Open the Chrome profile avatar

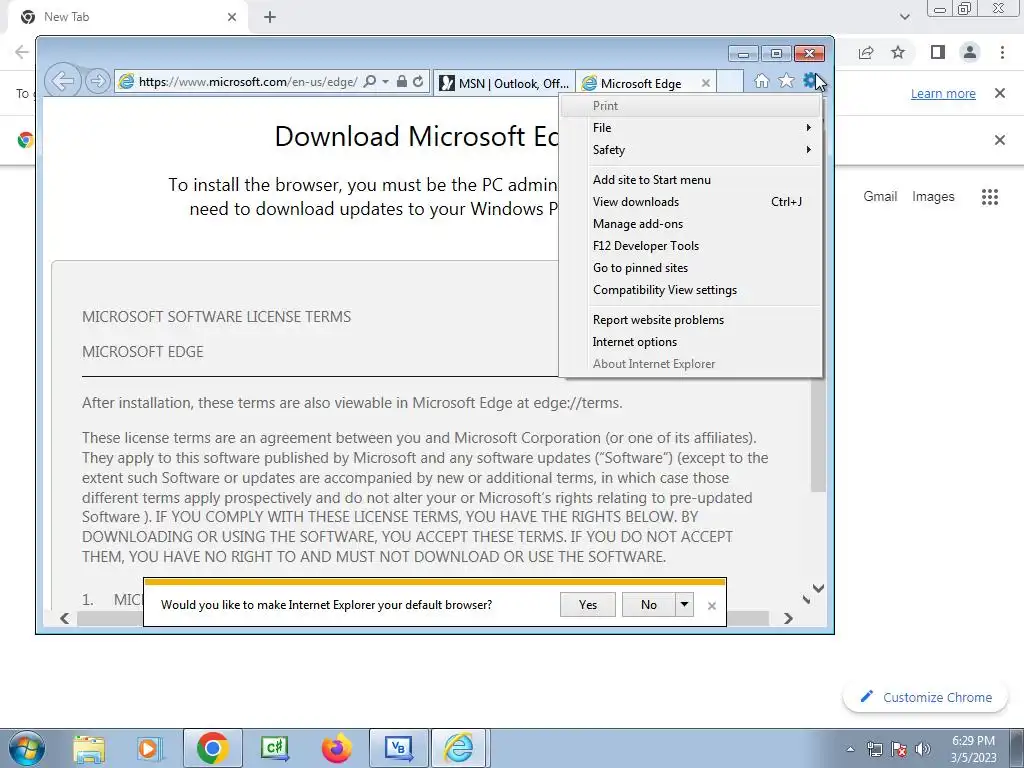coord(970,52)
